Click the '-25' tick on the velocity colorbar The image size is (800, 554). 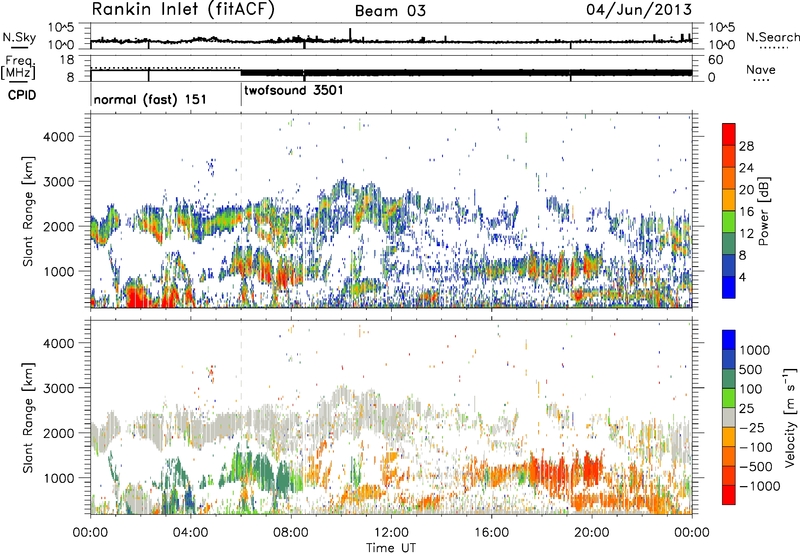tap(751, 428)
